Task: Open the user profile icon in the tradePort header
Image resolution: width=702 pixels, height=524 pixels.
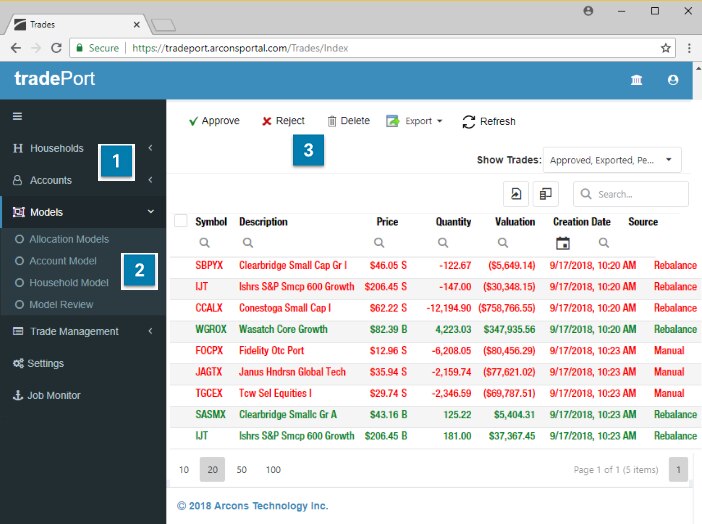Action: coord(672,80)
